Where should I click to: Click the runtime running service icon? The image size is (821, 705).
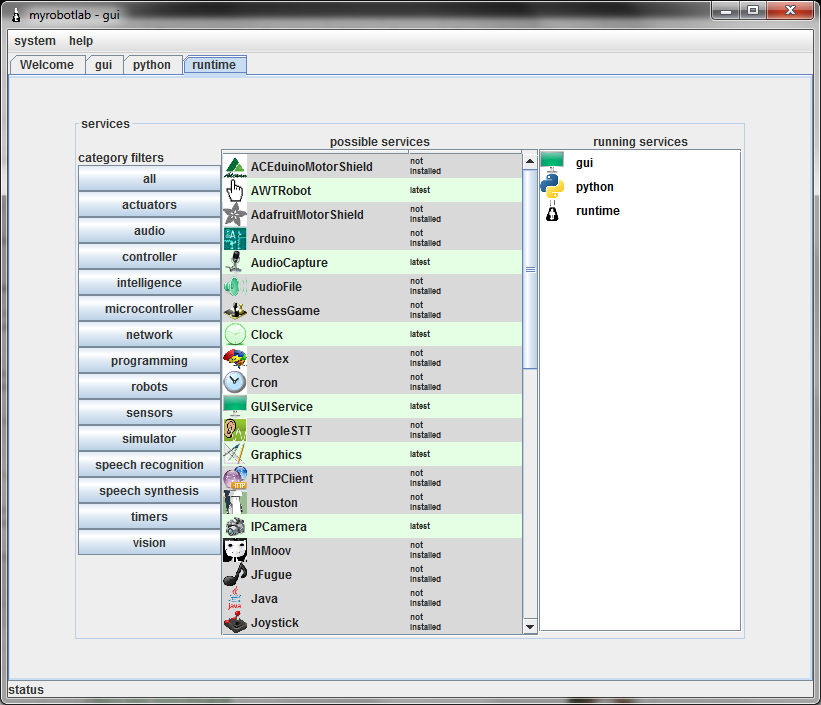552,211
